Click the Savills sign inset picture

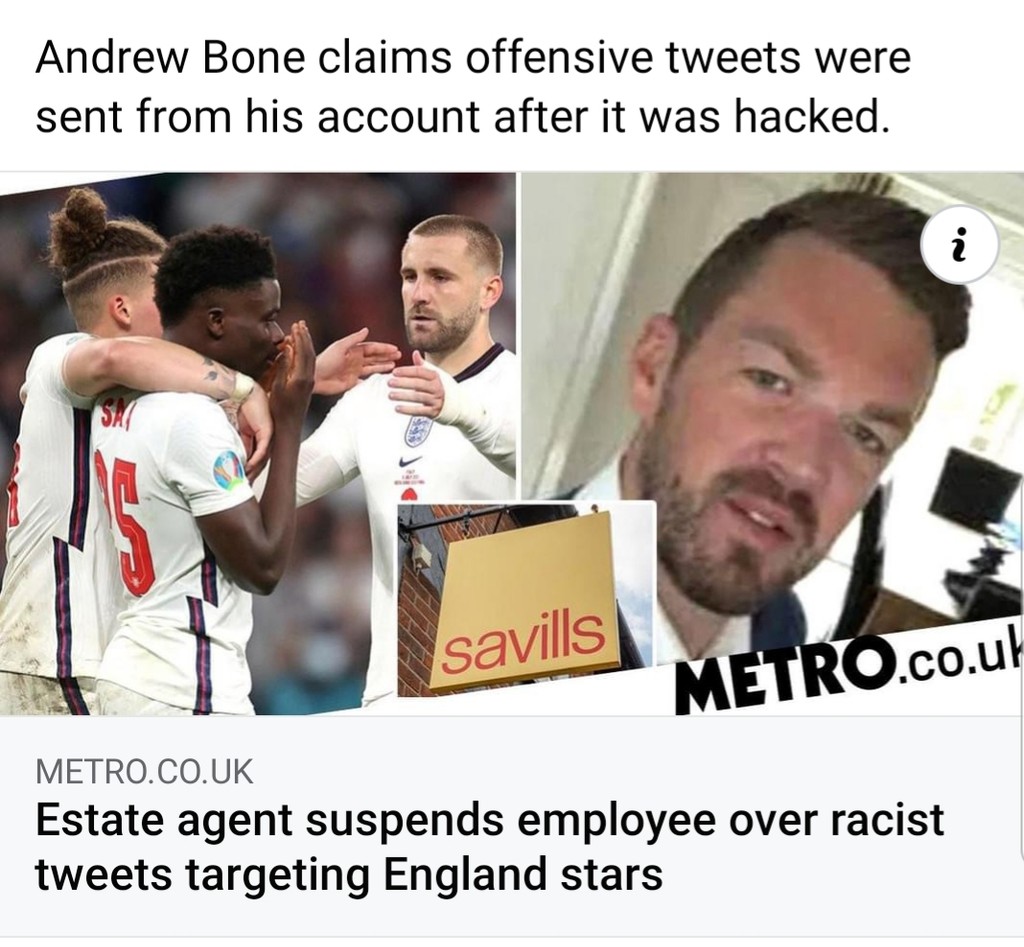(526, 599)
